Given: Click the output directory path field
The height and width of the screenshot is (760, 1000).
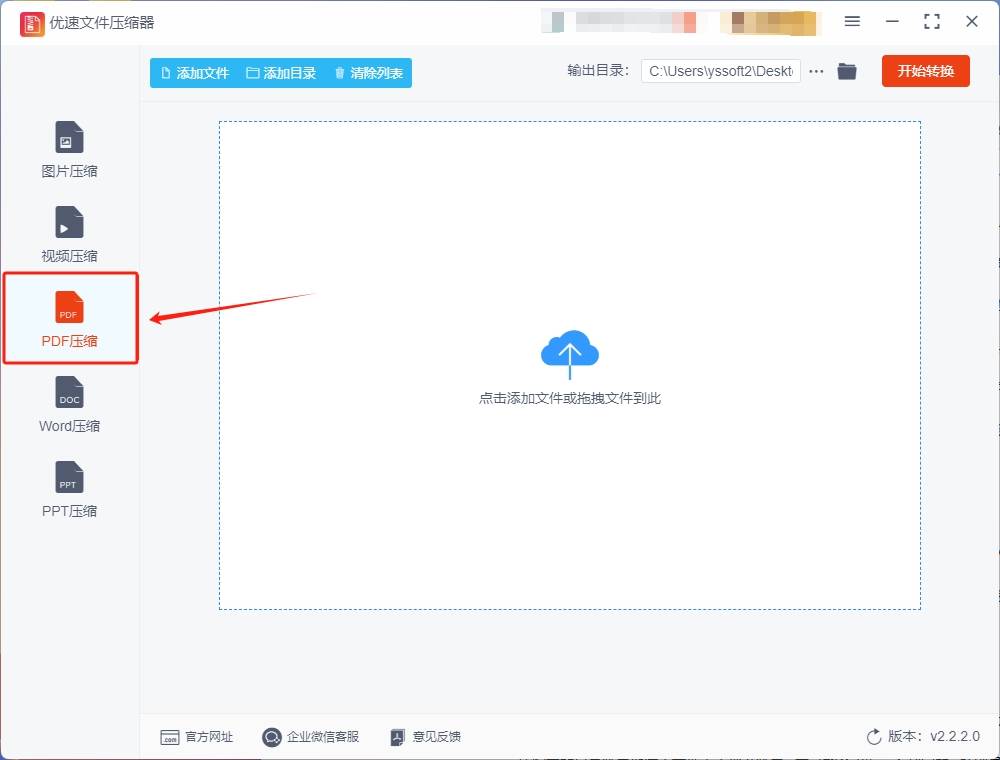Looking at the screenshot, I should click(721, 71).
